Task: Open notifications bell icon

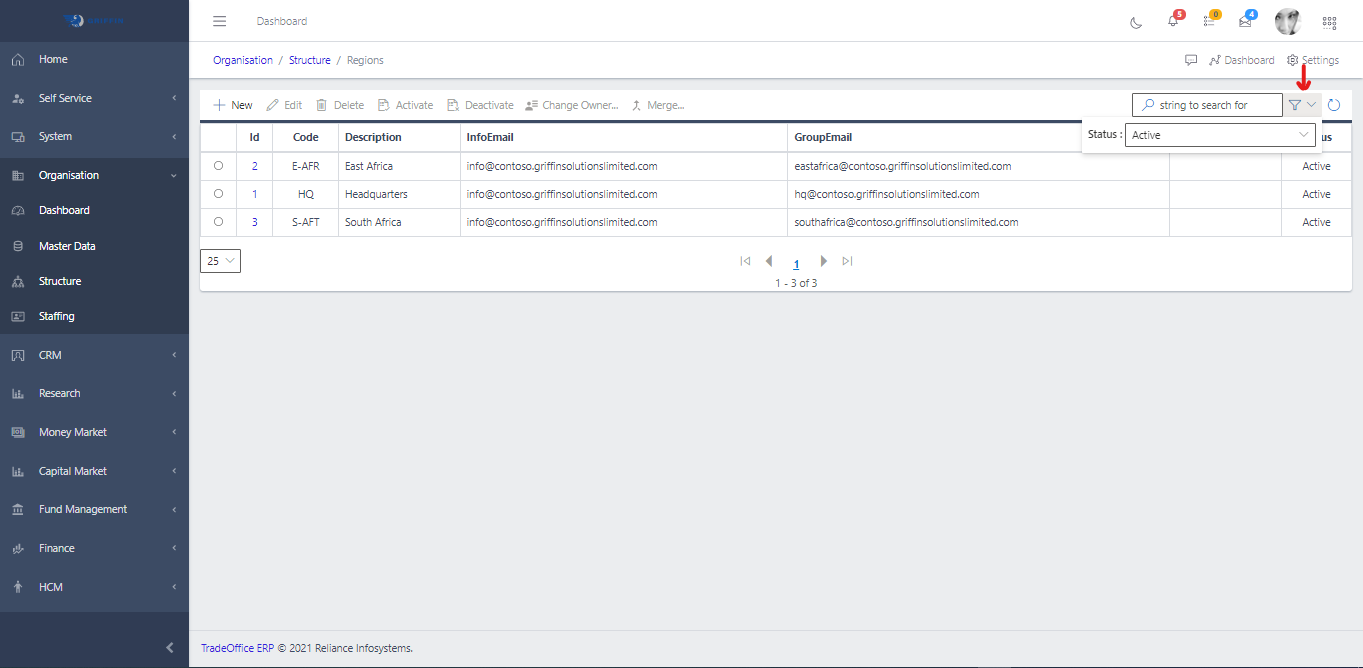Action: tap(1173, 21)
